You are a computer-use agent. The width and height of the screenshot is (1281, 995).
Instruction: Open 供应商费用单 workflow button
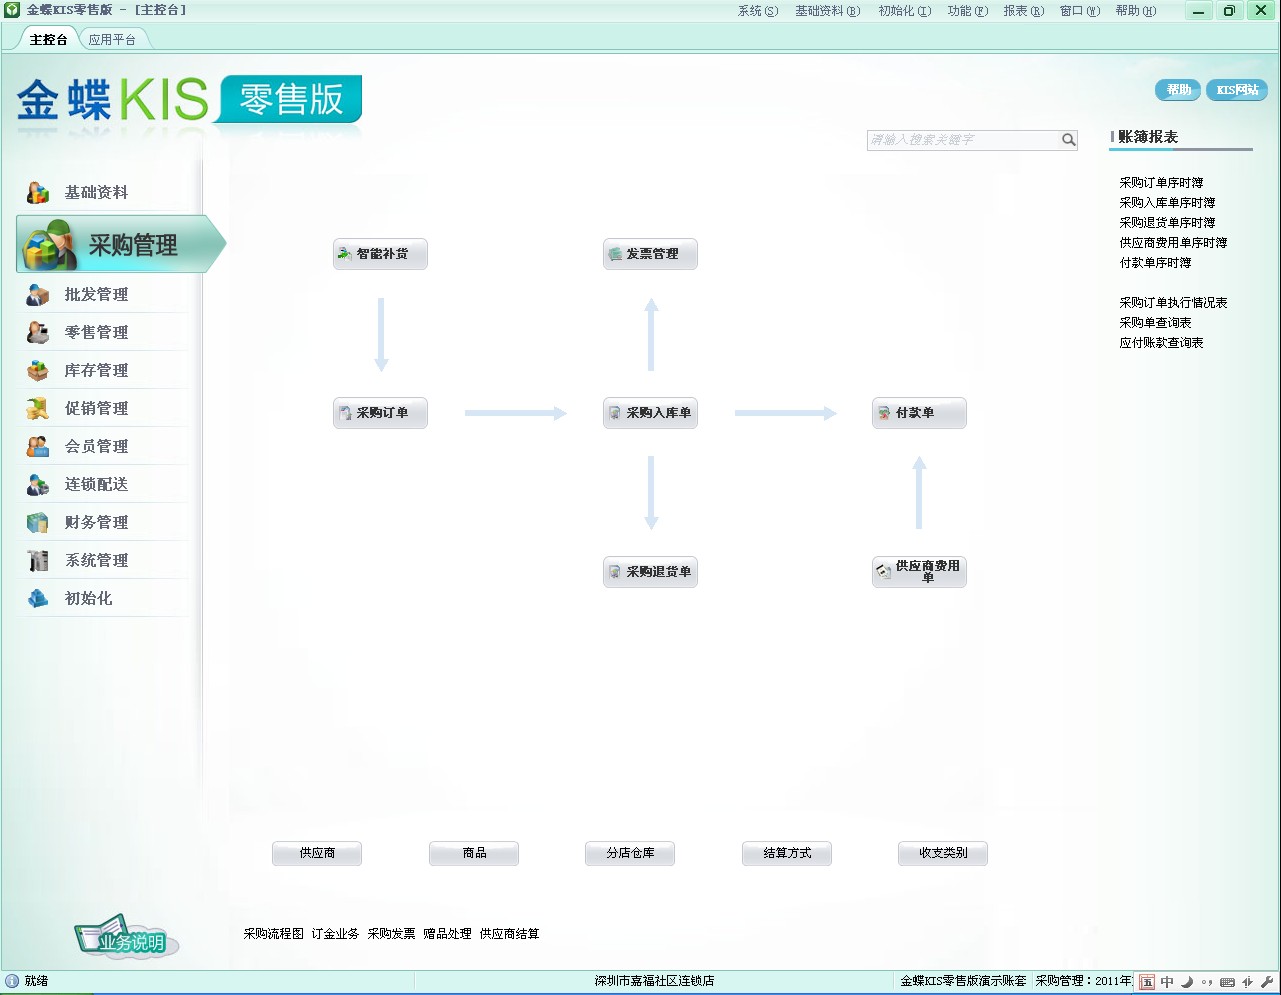[x=919, y=572]
